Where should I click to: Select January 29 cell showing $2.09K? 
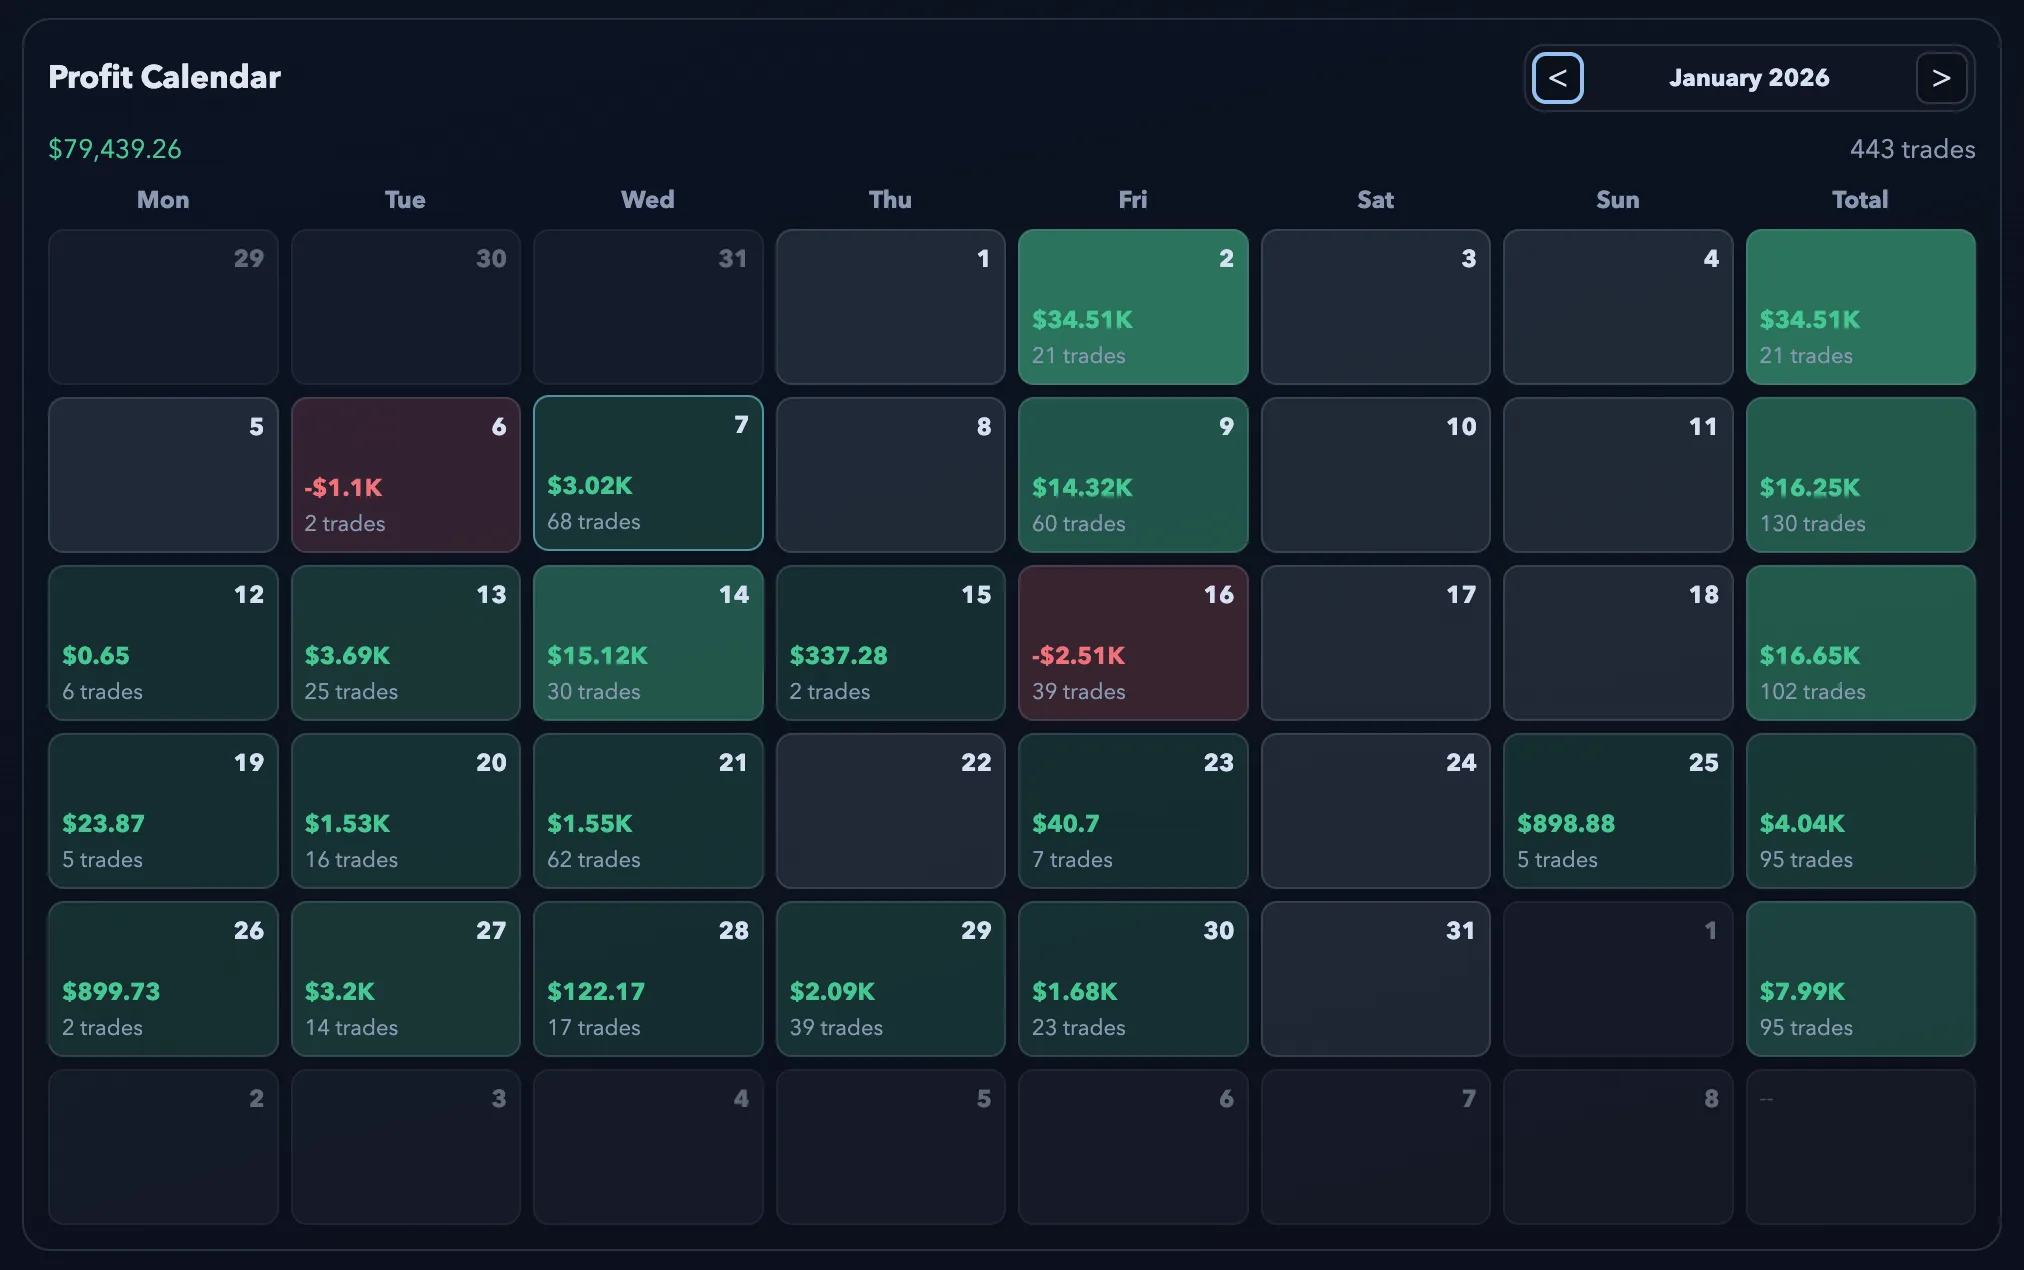pos(890,979)
